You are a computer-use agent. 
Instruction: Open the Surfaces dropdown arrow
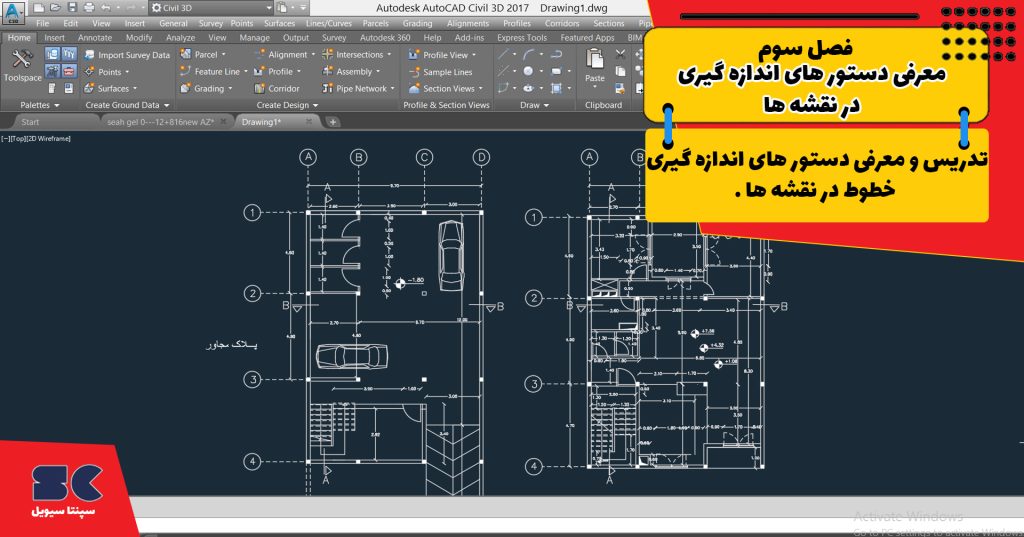(135, 88)
